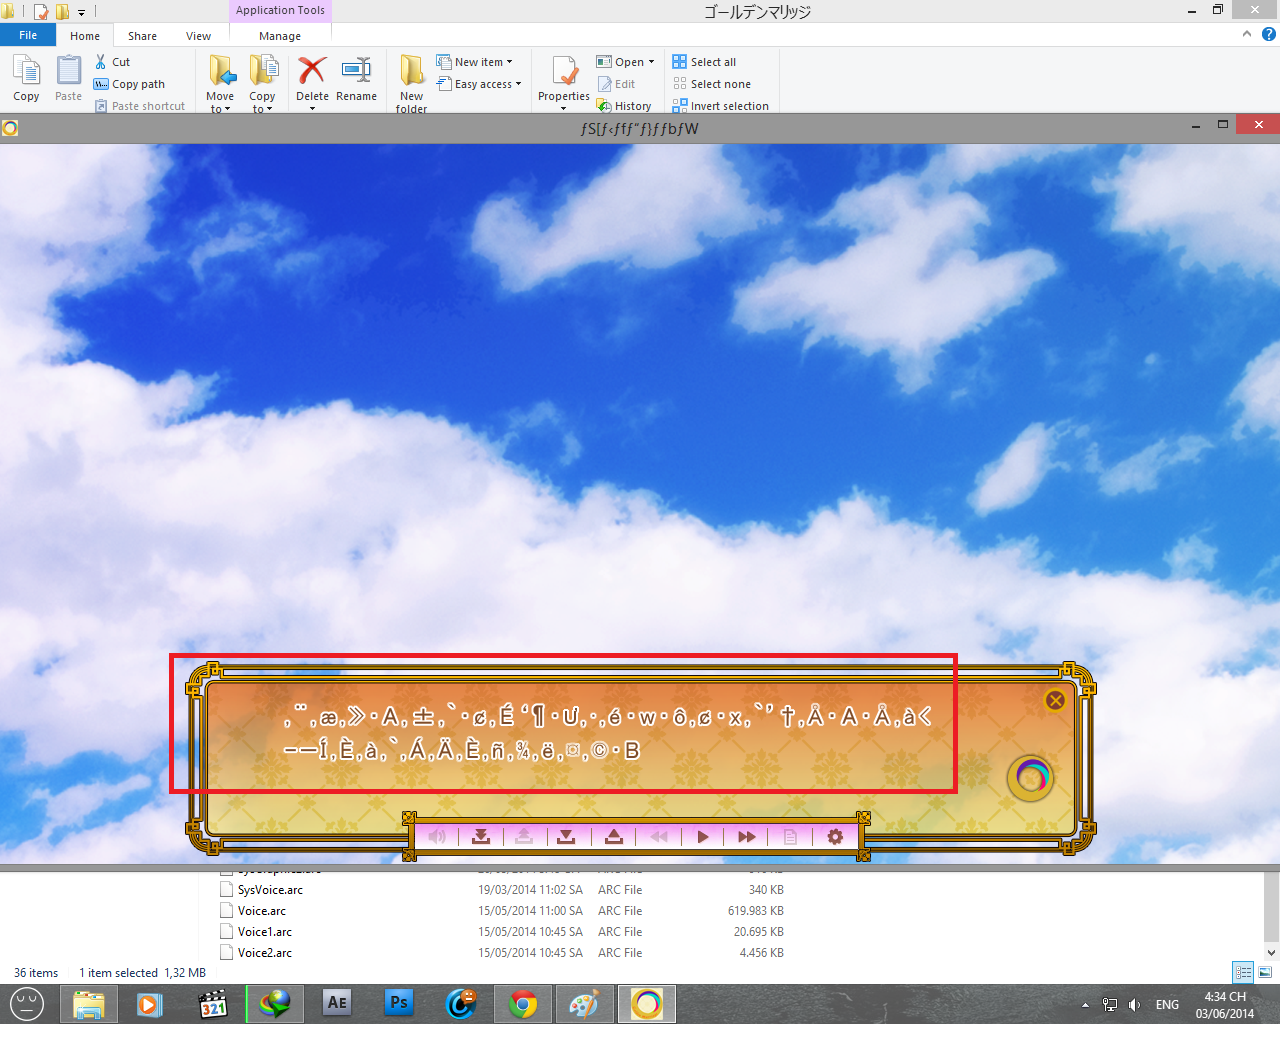Click the rewind button in game toolbar
The height and width of the screenshot is (1056, 1288).
[x=659, y=836]
